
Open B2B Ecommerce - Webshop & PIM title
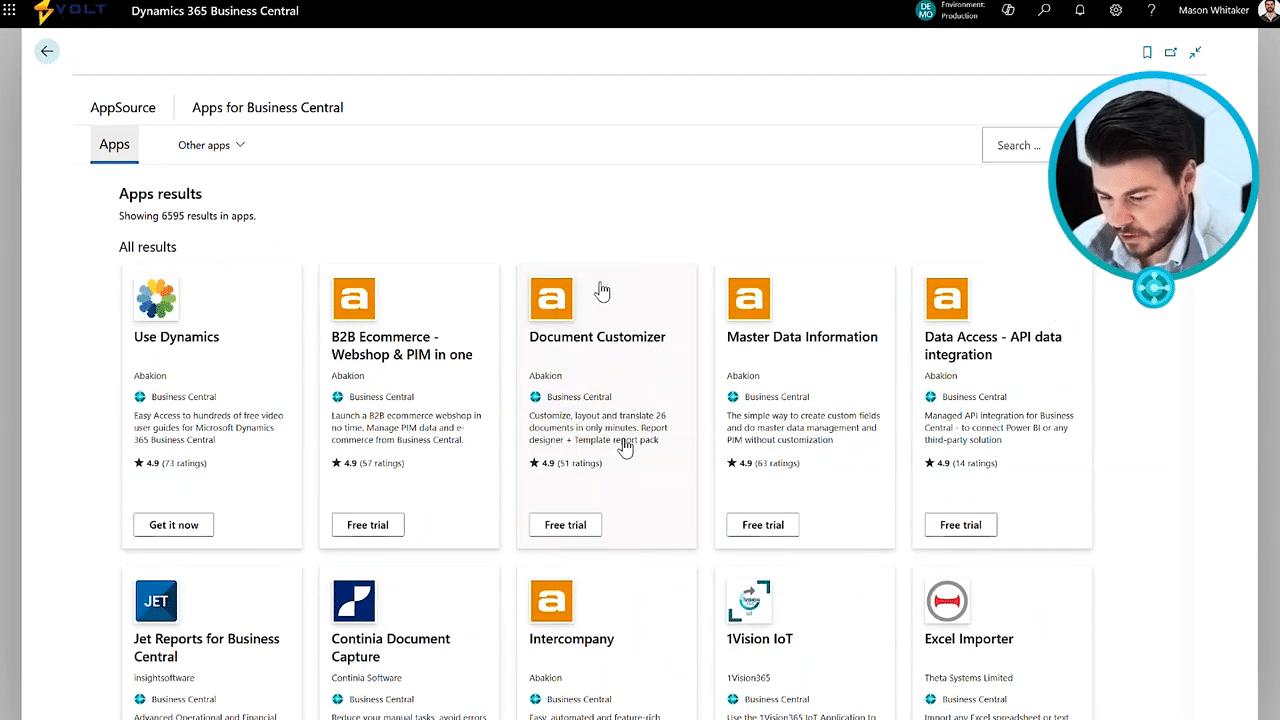(x=402, y=346)
